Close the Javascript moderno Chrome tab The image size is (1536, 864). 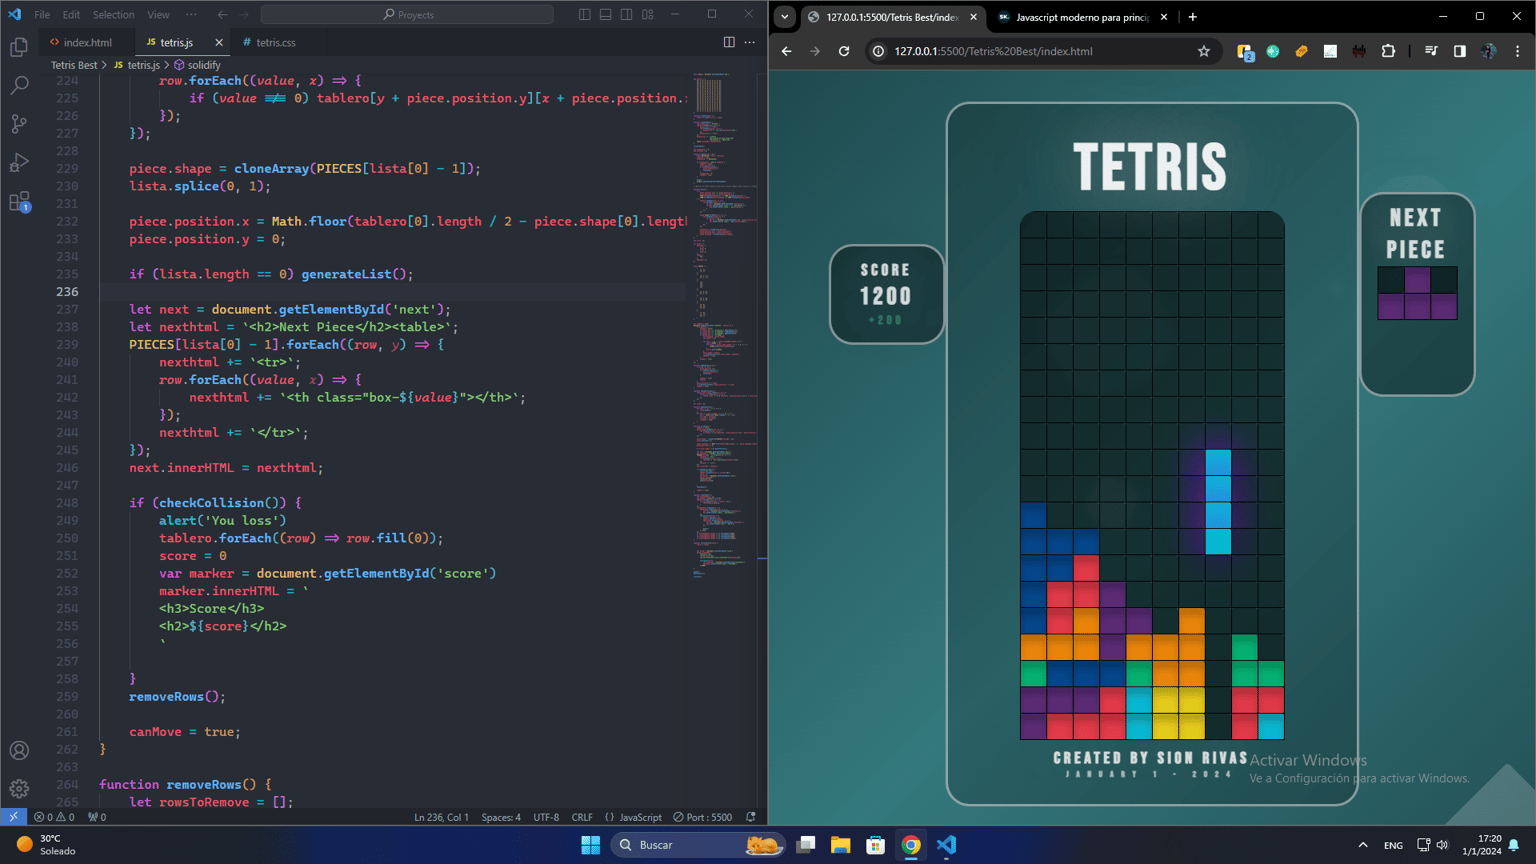click(x=1164, y=17)
